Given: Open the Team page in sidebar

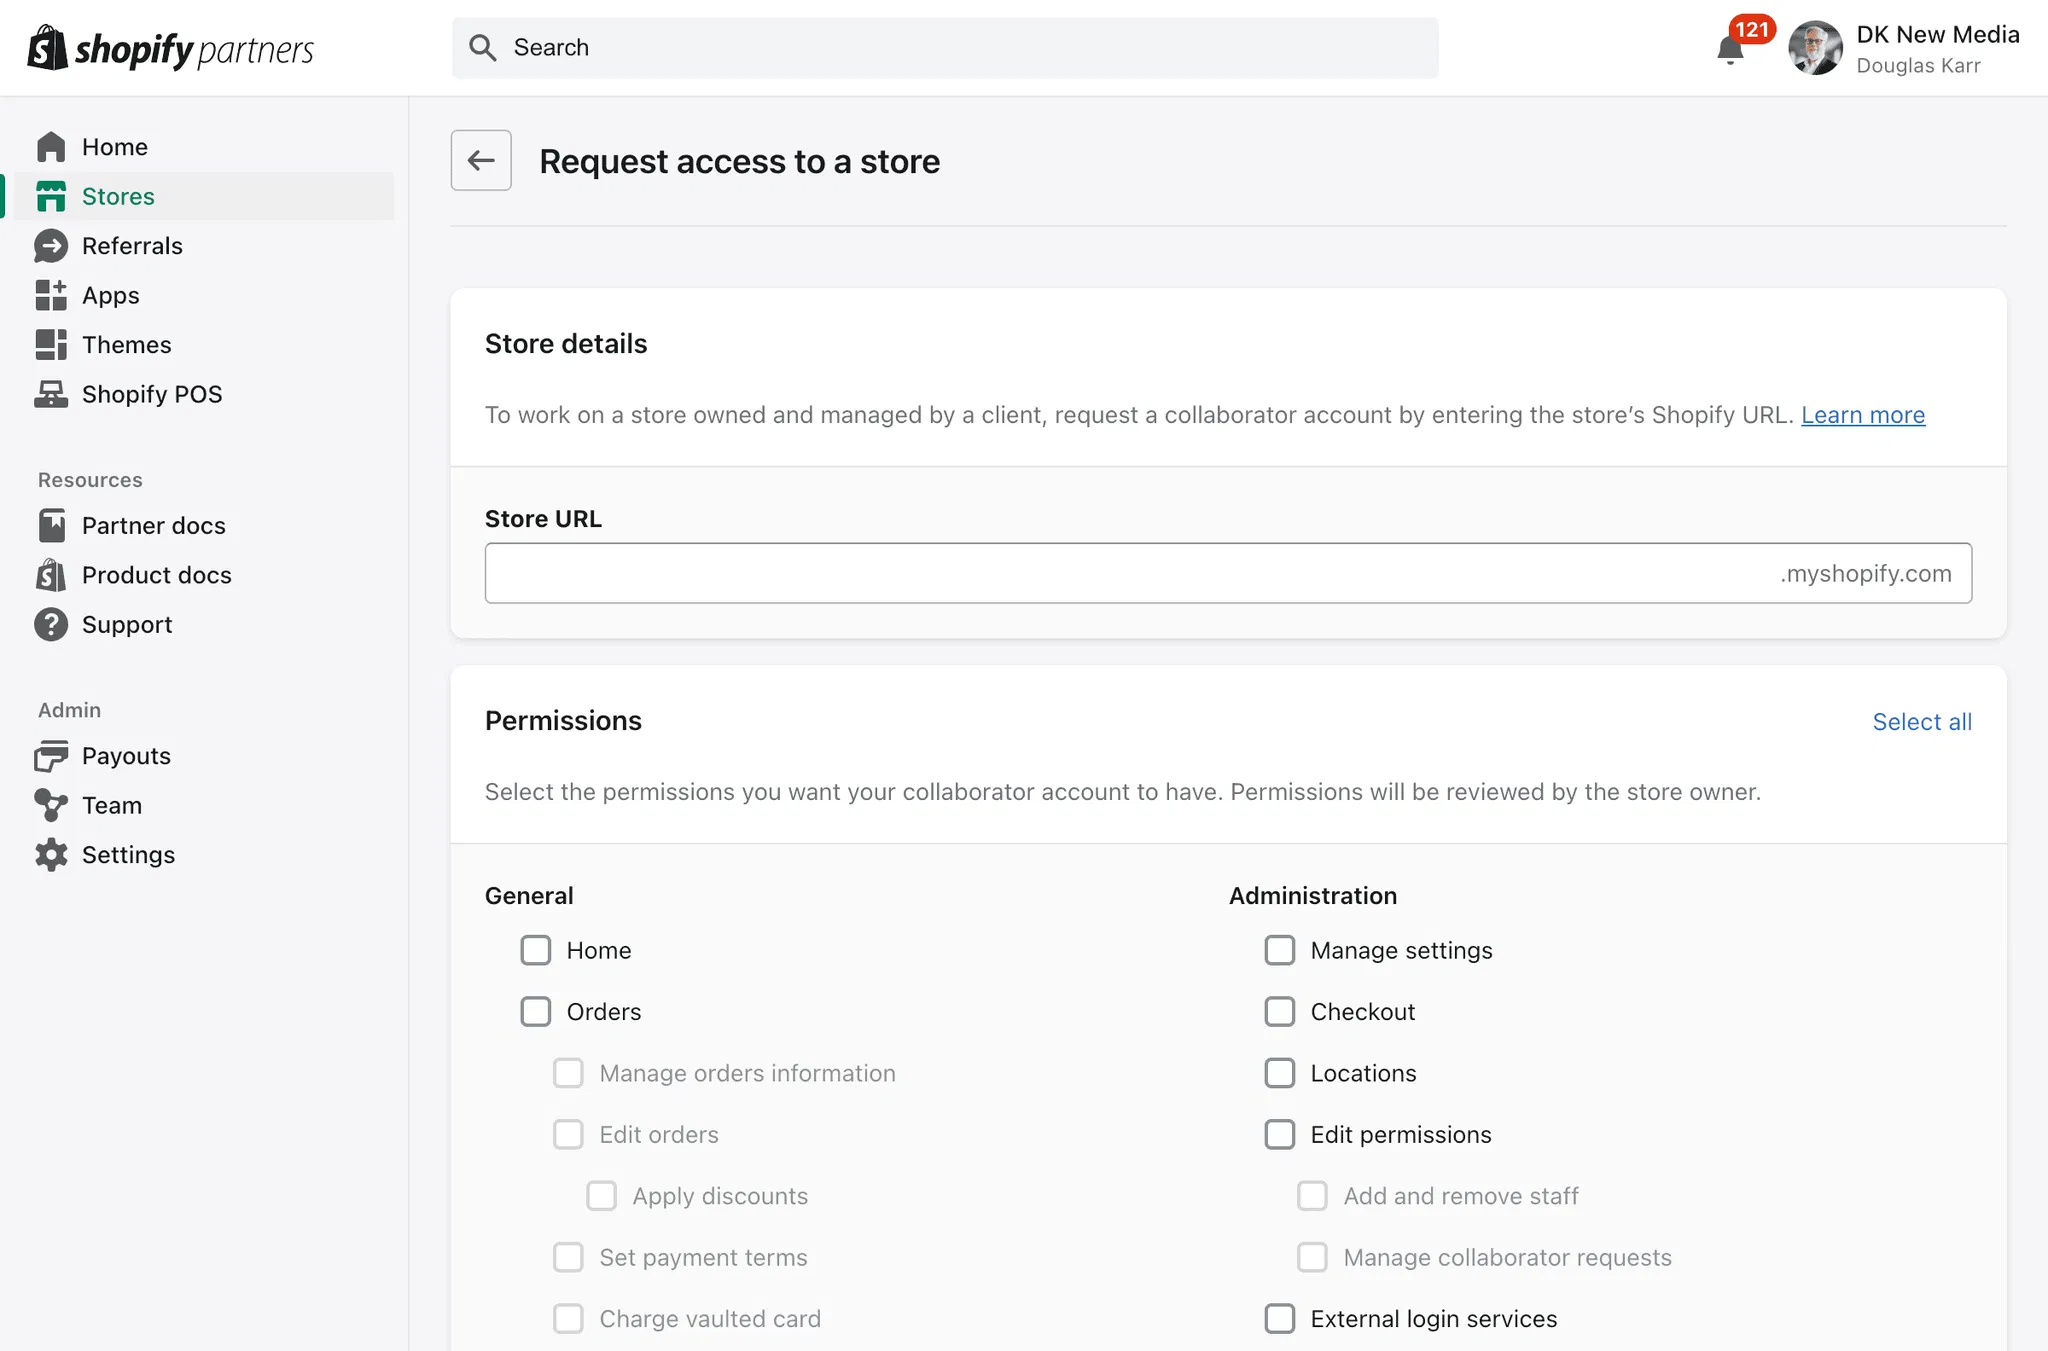Looking at the screenshot, I should pyautogui.click(x=111, y=806).
